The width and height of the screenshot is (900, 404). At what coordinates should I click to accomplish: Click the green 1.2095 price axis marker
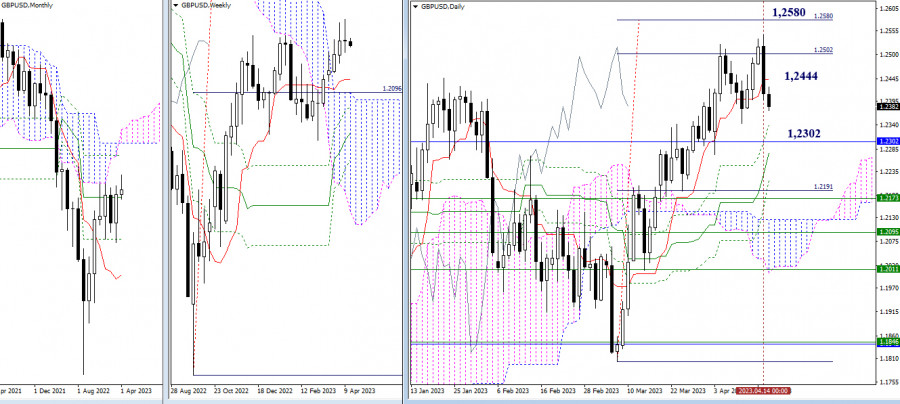(888, 232)
